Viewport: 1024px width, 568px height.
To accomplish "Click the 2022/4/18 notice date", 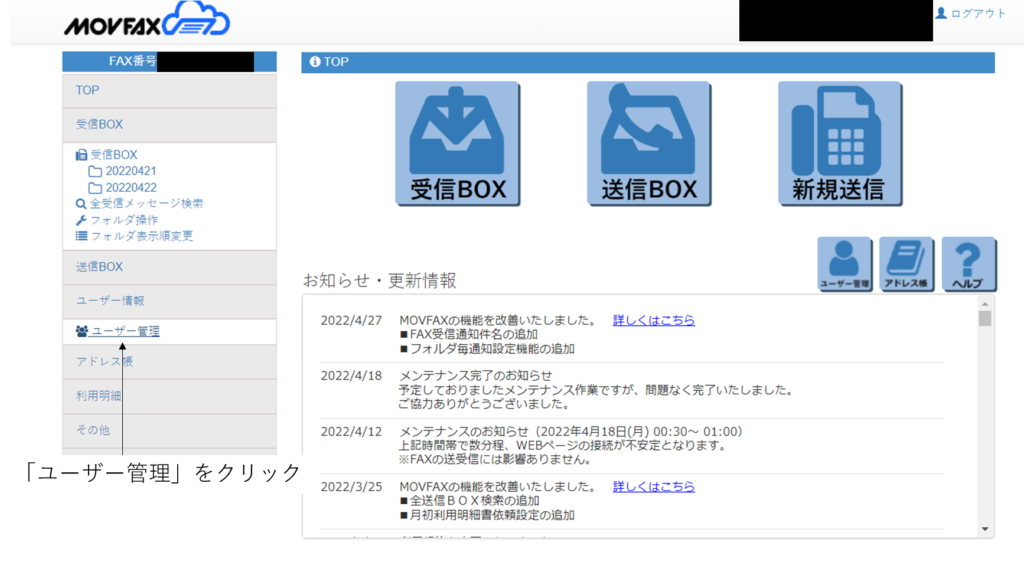I will (351, 375).
